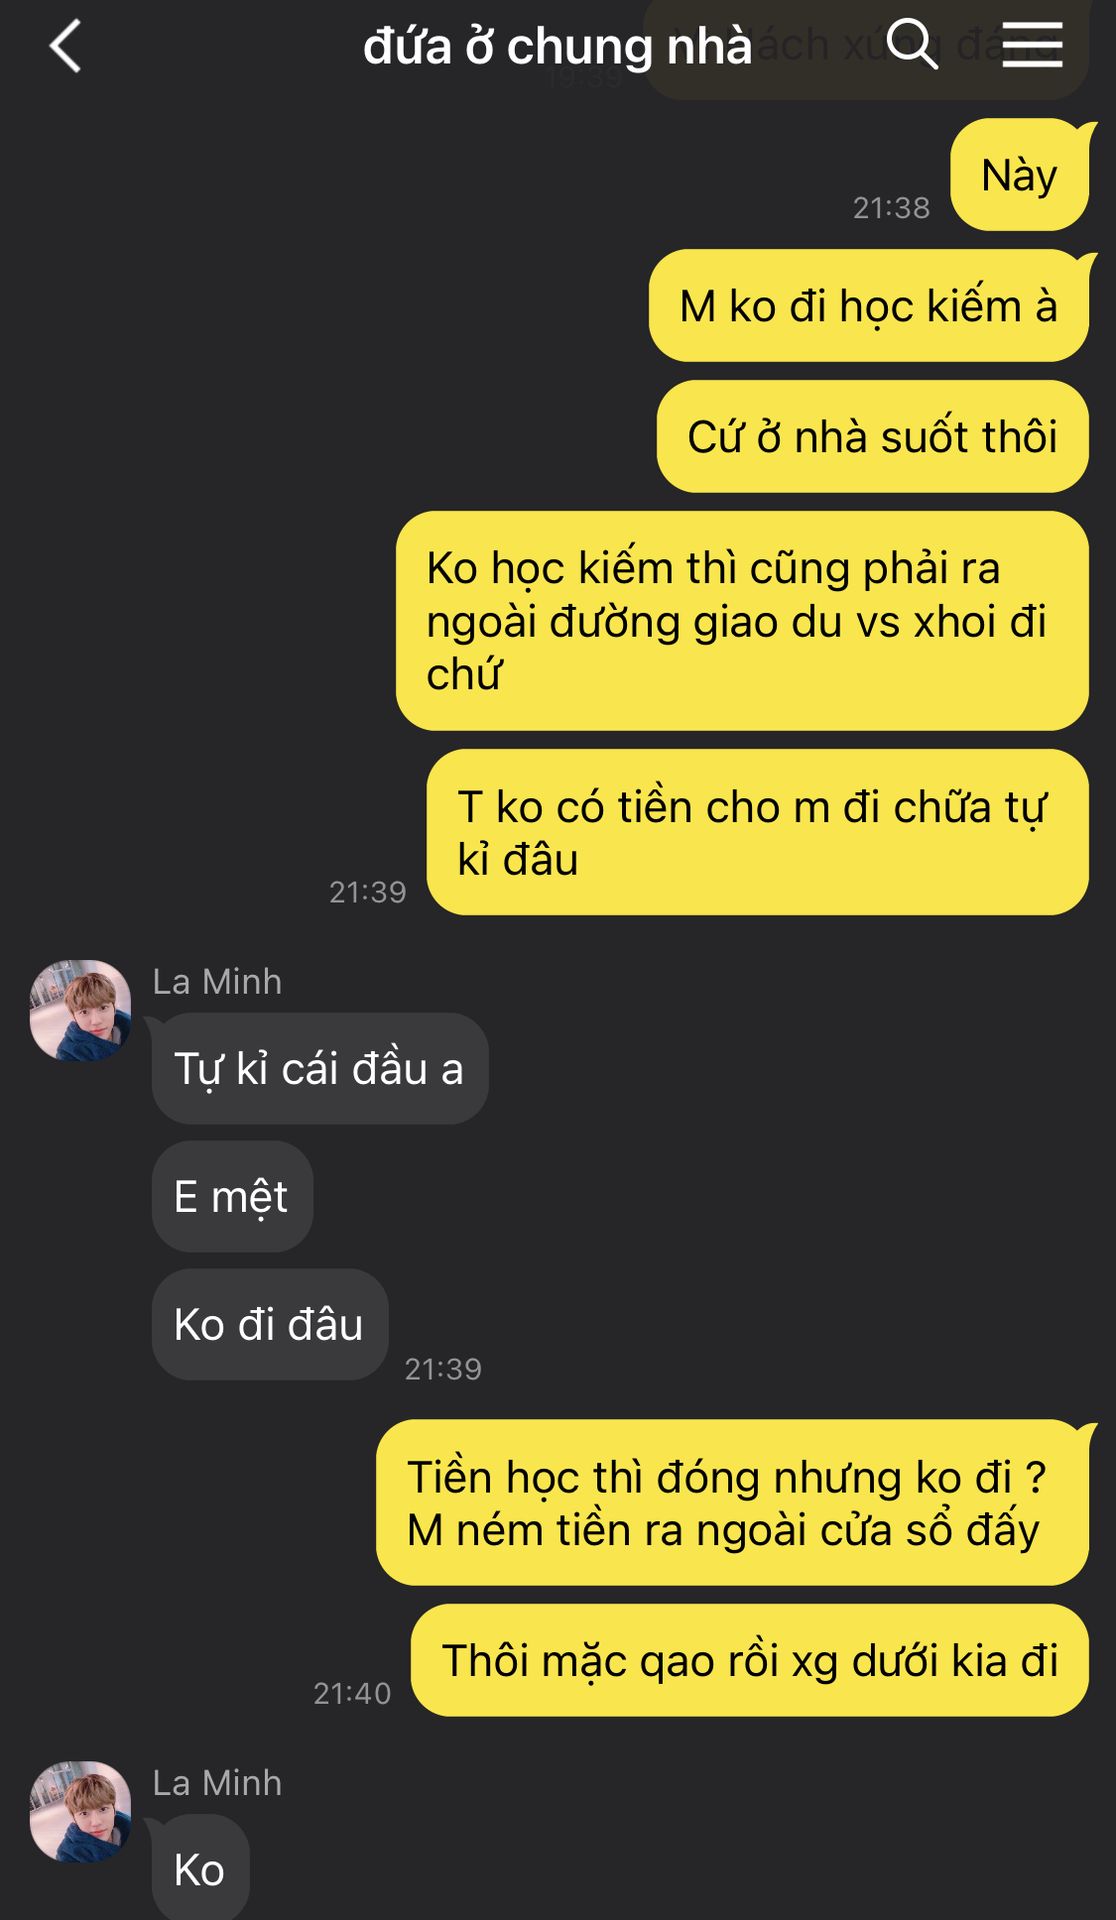Image resolution: width=1116 pixels, height=1920 pixels.
Task: Open the hamburger menu icon
Action: pos(1032,45)
